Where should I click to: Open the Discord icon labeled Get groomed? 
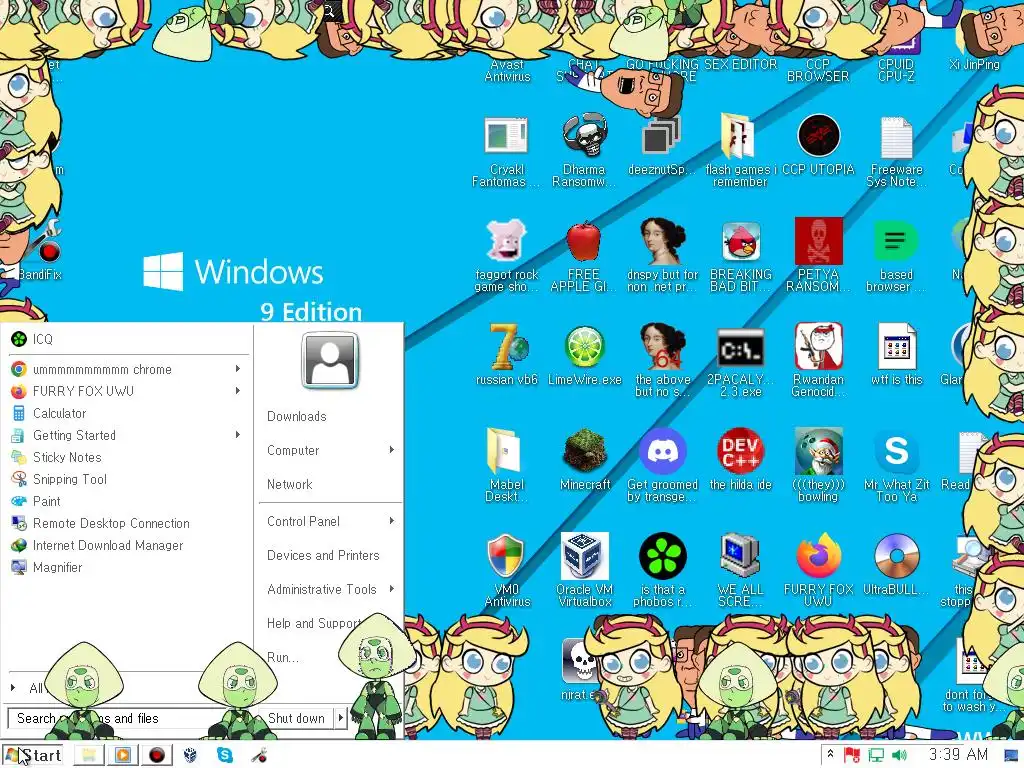(662, 451)
